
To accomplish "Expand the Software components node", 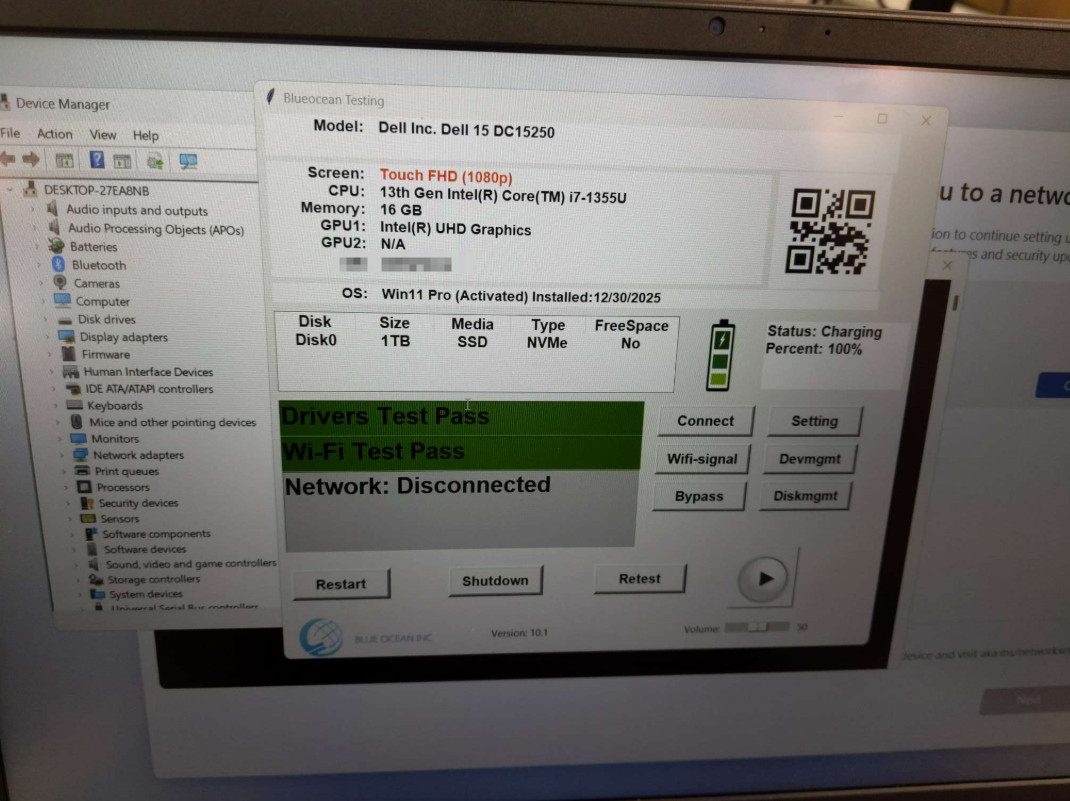I will [x=73, y=534].
